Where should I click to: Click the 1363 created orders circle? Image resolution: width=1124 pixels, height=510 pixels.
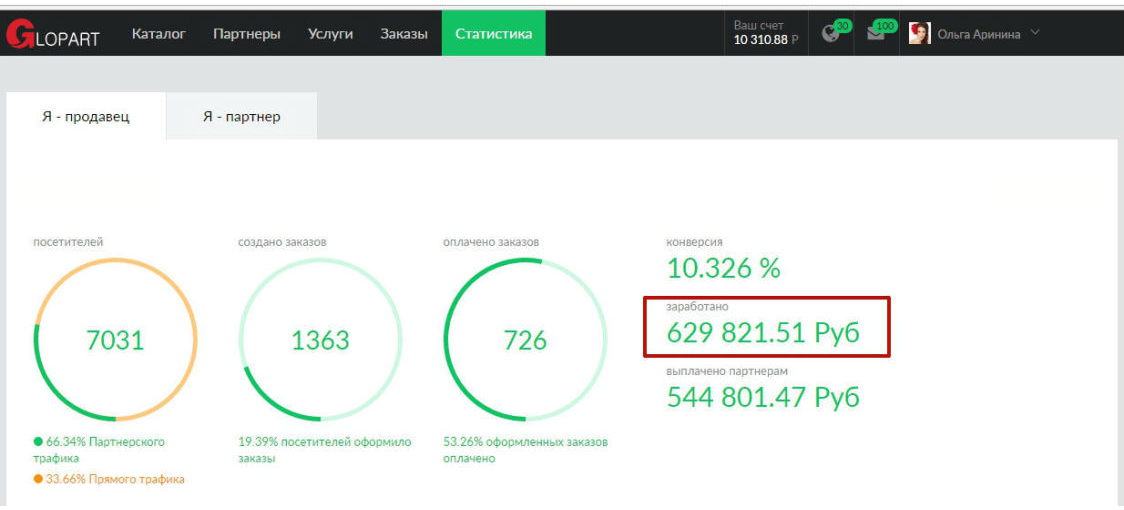320,340
